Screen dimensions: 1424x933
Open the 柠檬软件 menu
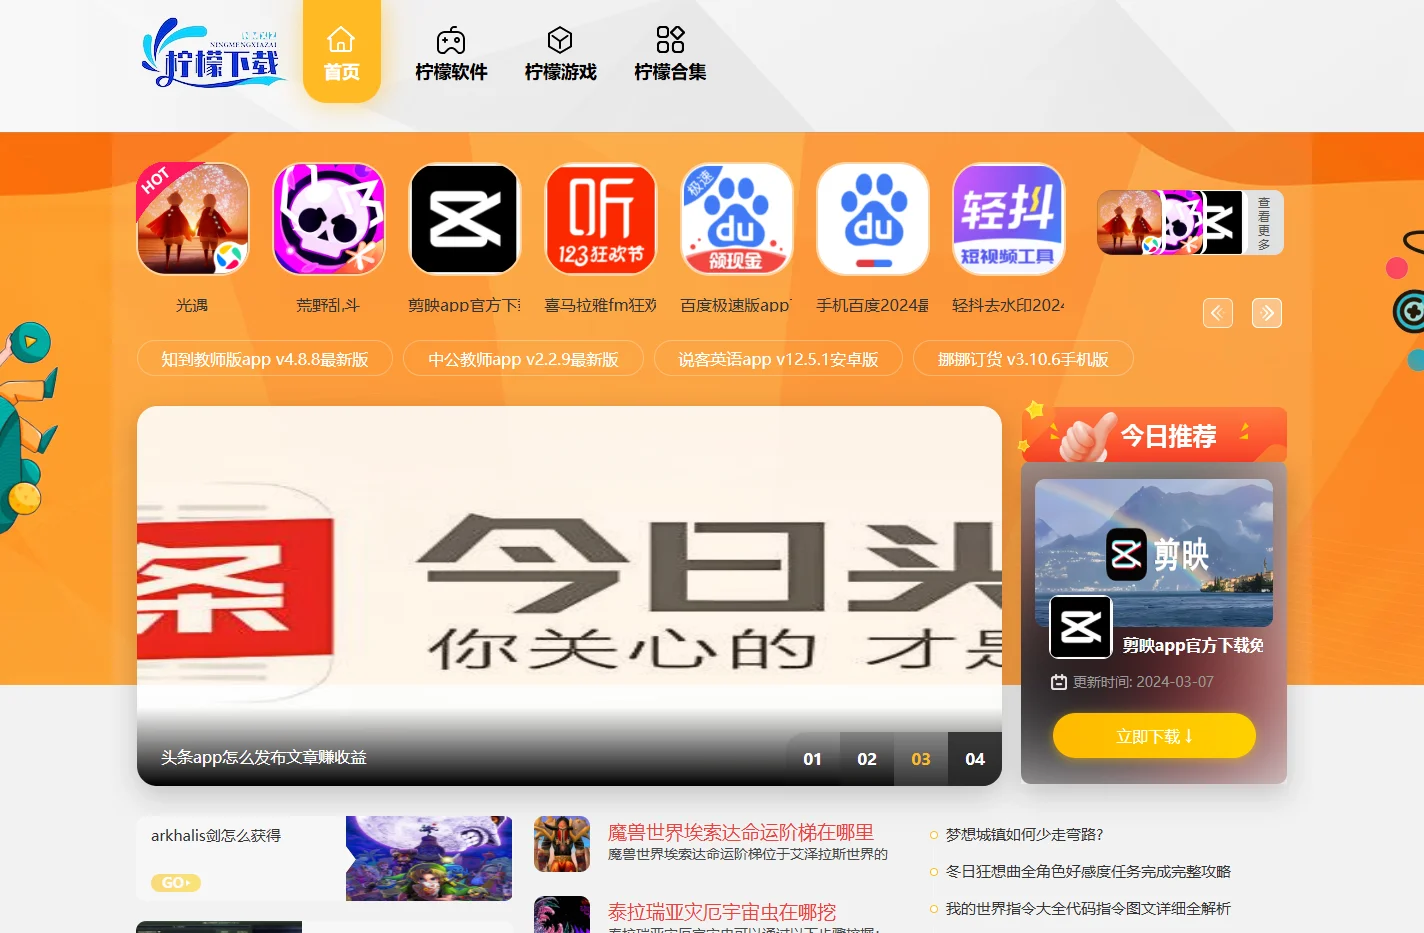point(451,54)
